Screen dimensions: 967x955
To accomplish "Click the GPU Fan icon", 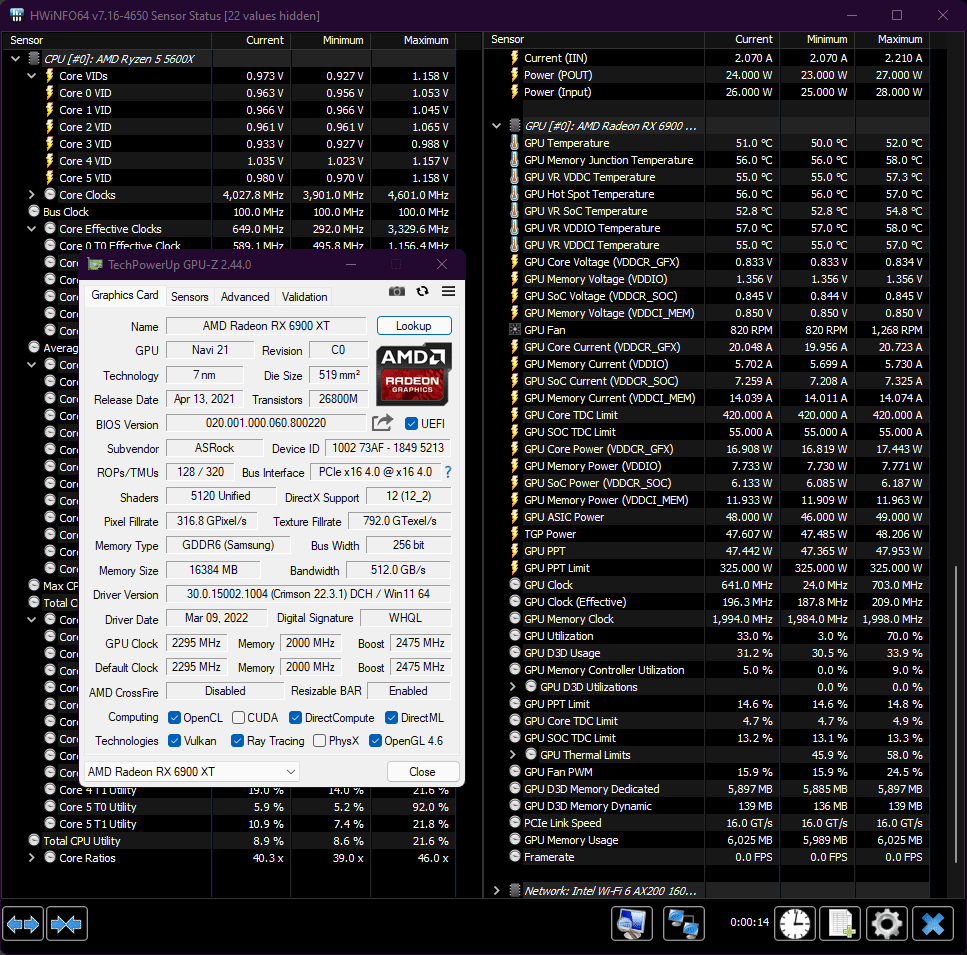I will (515, 330).
